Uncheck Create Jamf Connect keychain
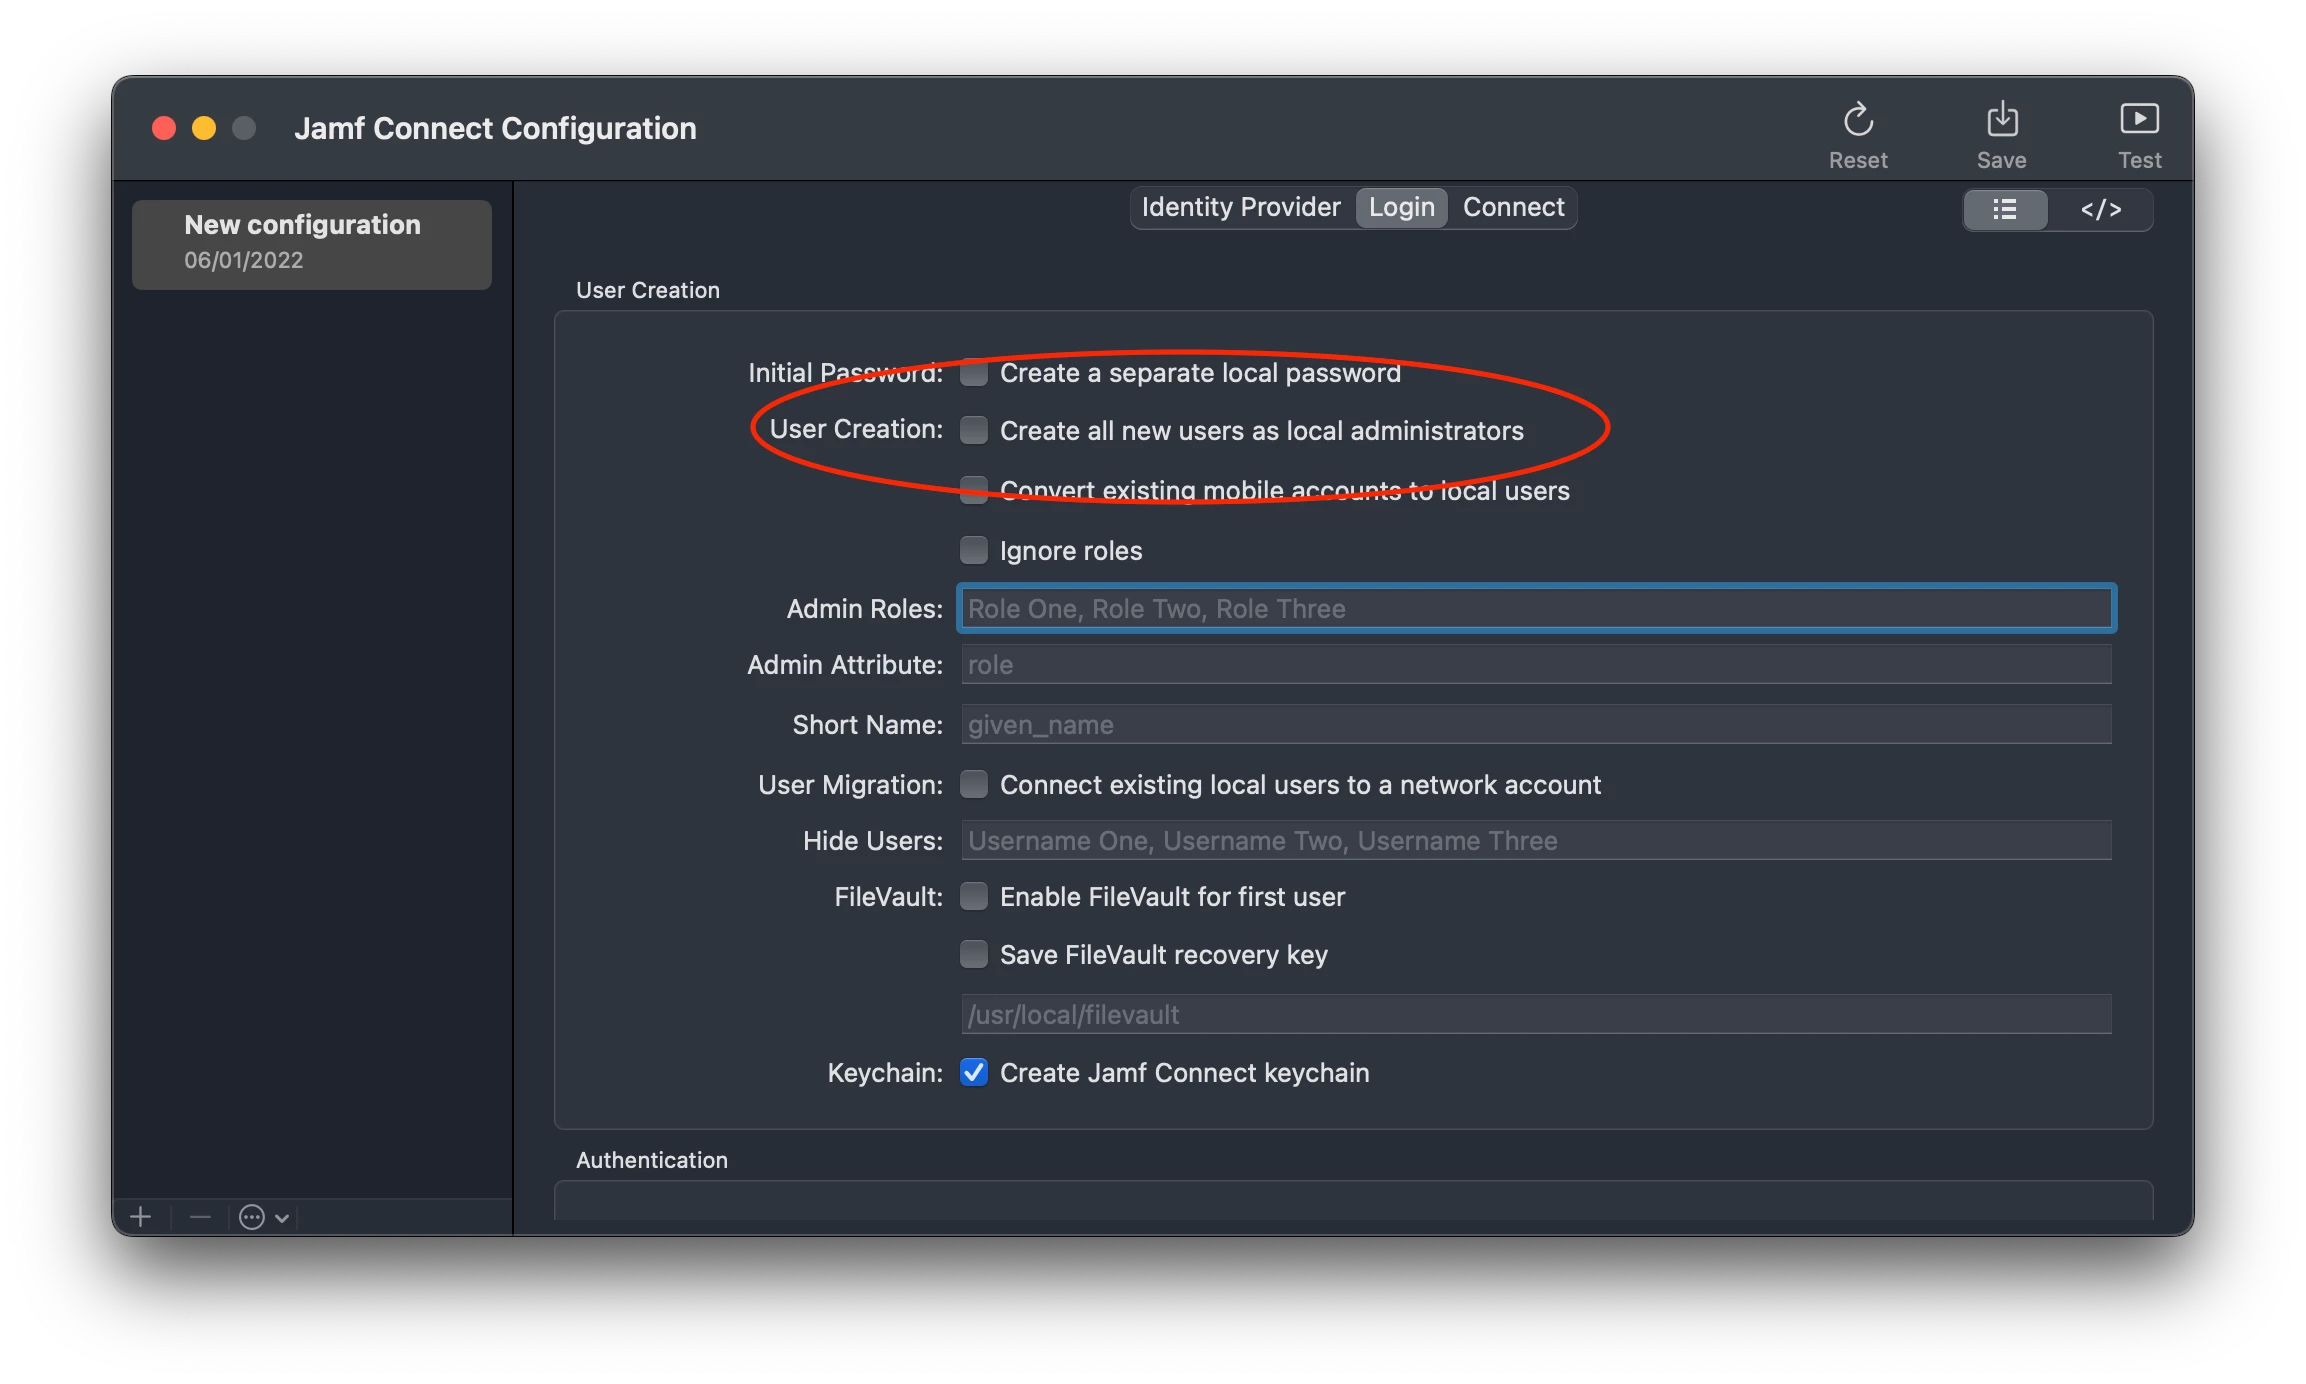The height and width of the screenshot is (1384, 2306). point(974,1072)
